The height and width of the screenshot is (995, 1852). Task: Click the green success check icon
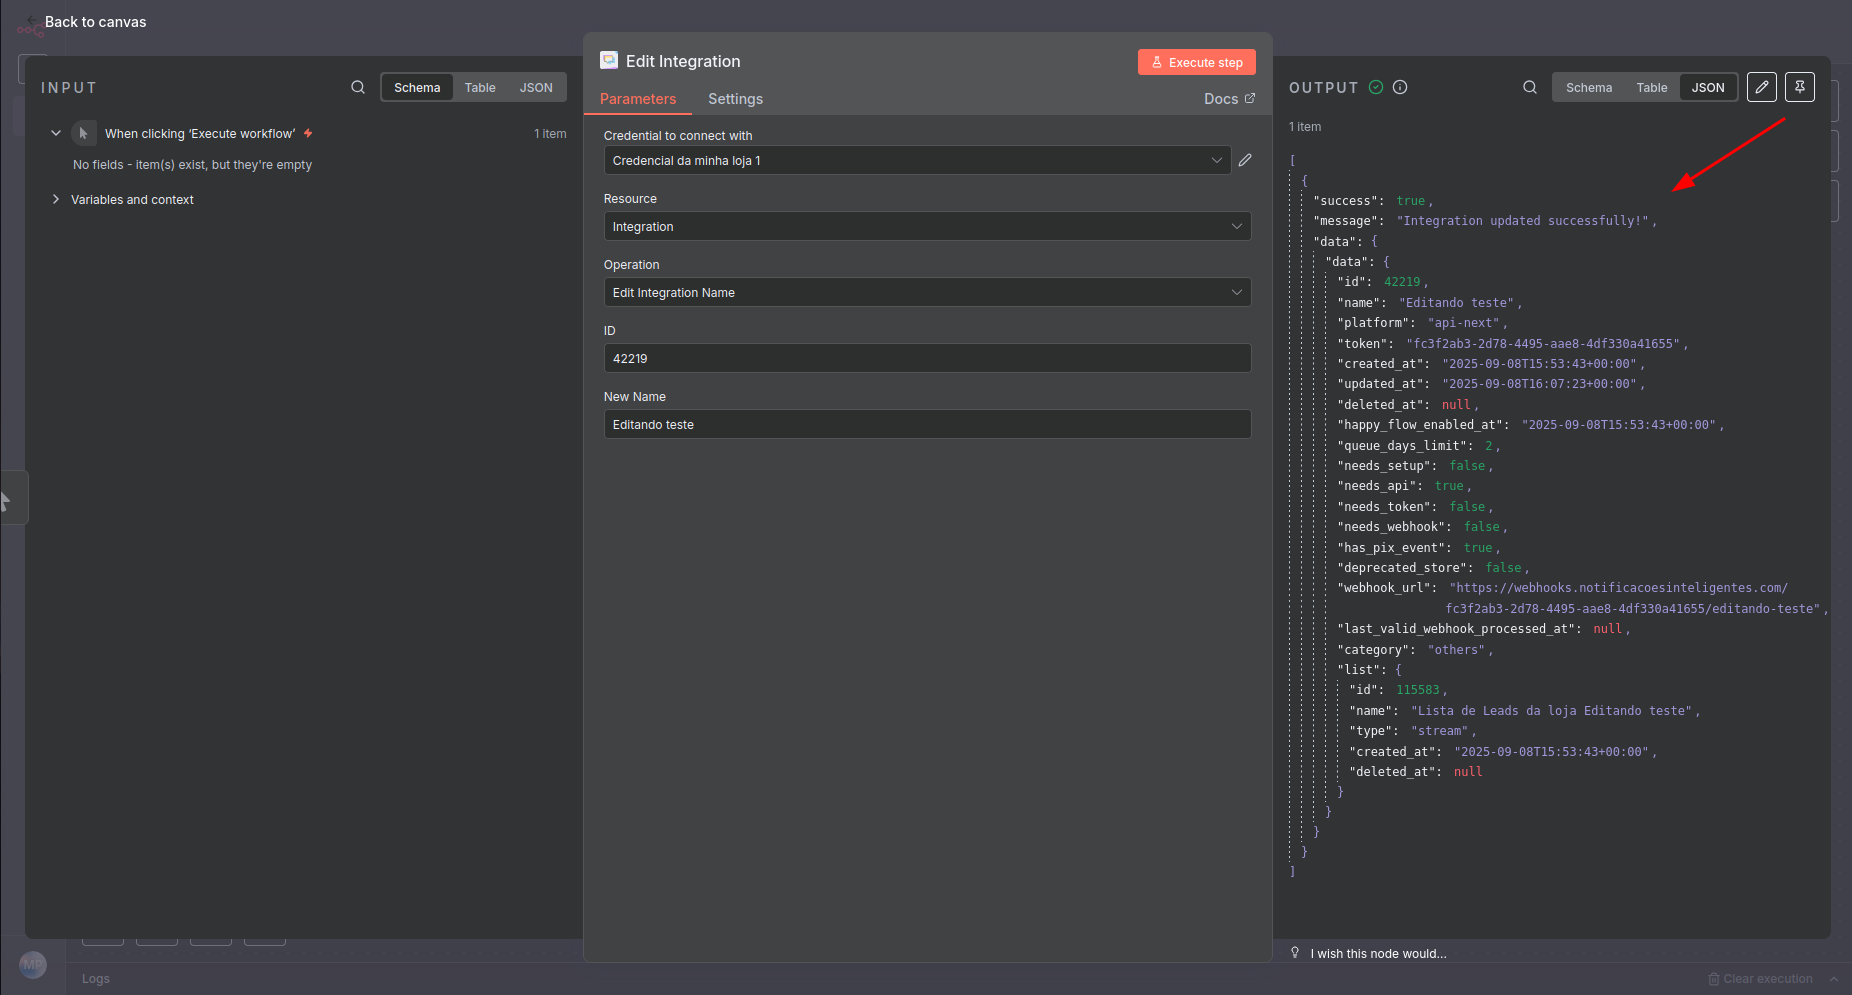(1376, 87)
